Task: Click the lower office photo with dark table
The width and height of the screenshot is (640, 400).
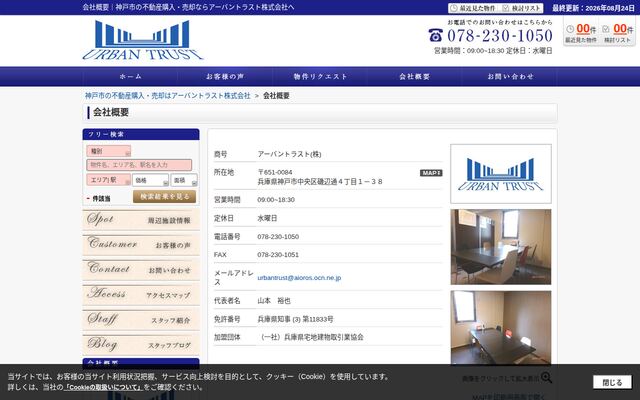Action: point(501,328)
